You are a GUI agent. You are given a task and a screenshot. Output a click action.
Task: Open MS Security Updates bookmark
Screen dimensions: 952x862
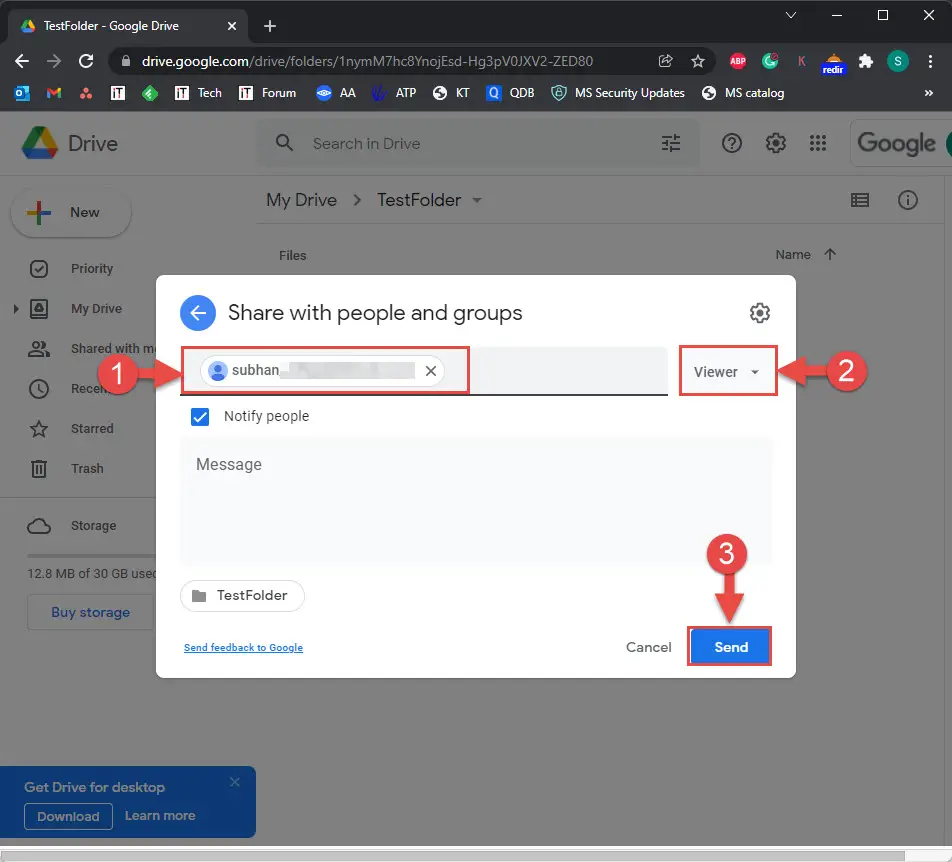[617, 93]
